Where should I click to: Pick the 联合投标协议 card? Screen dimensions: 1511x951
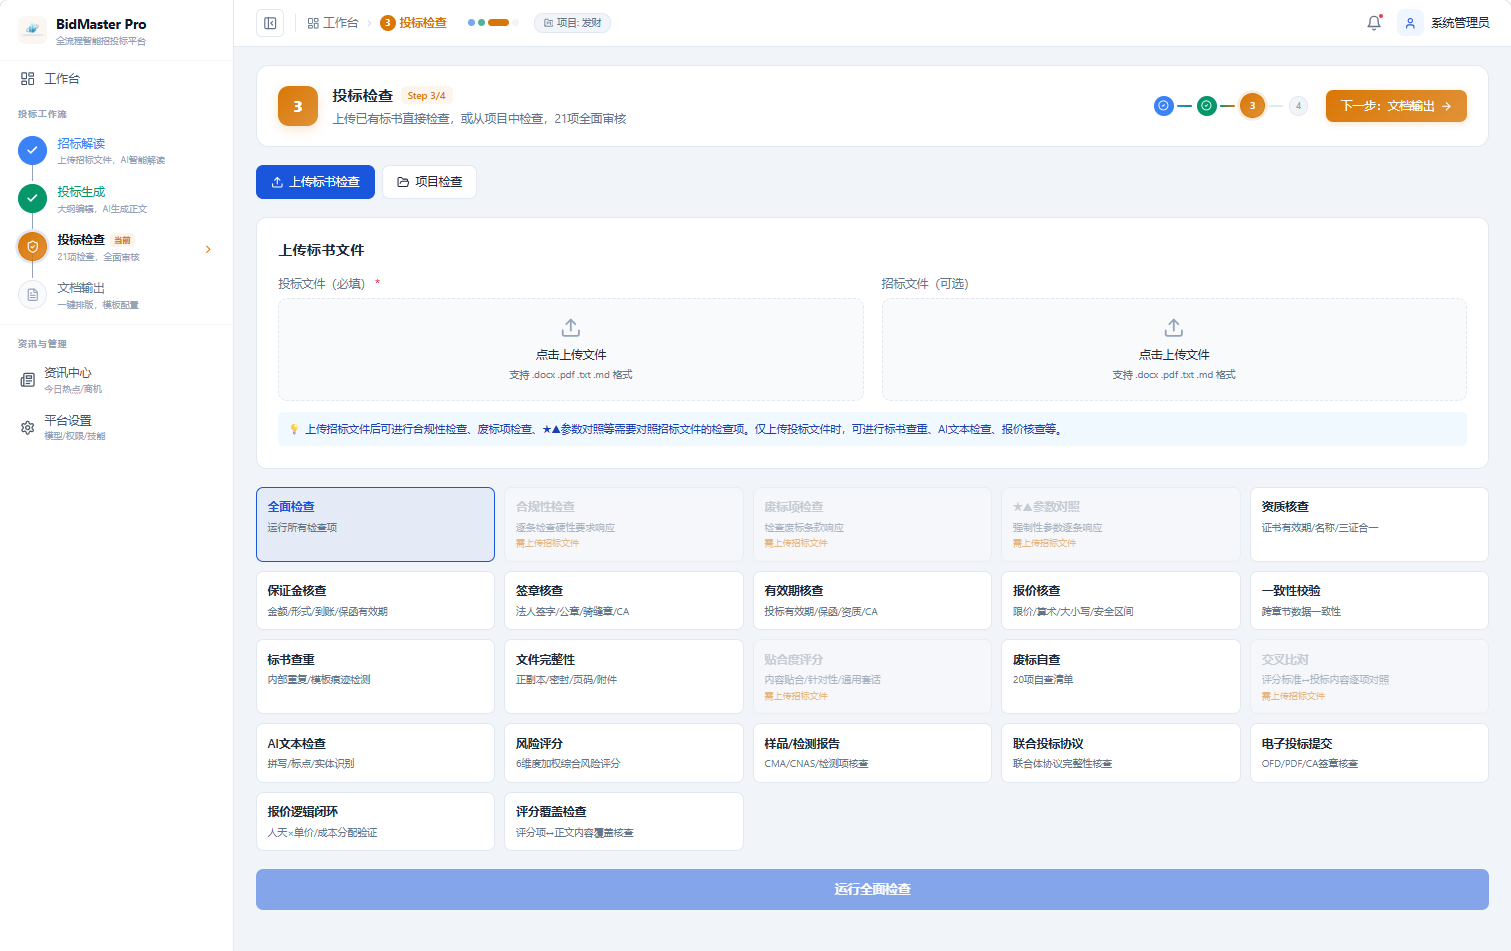tap(1120, 753)
